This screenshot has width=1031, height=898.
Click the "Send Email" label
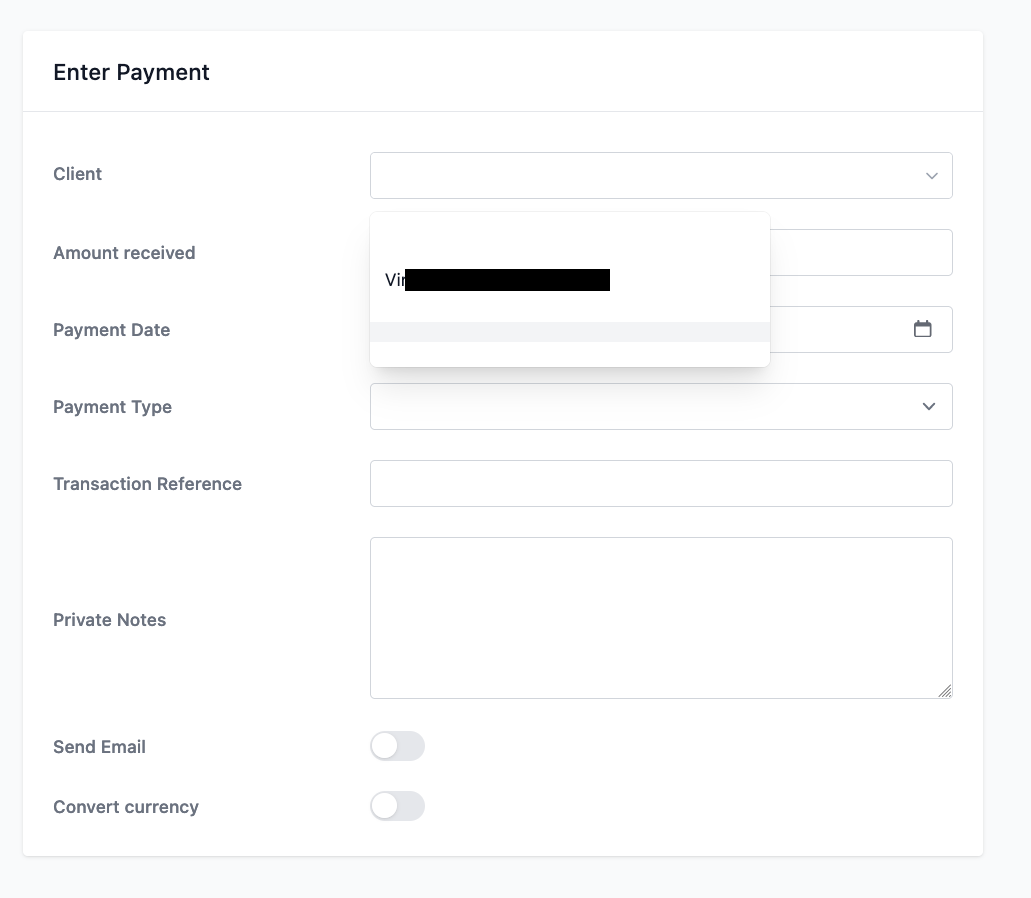(99, 747)
